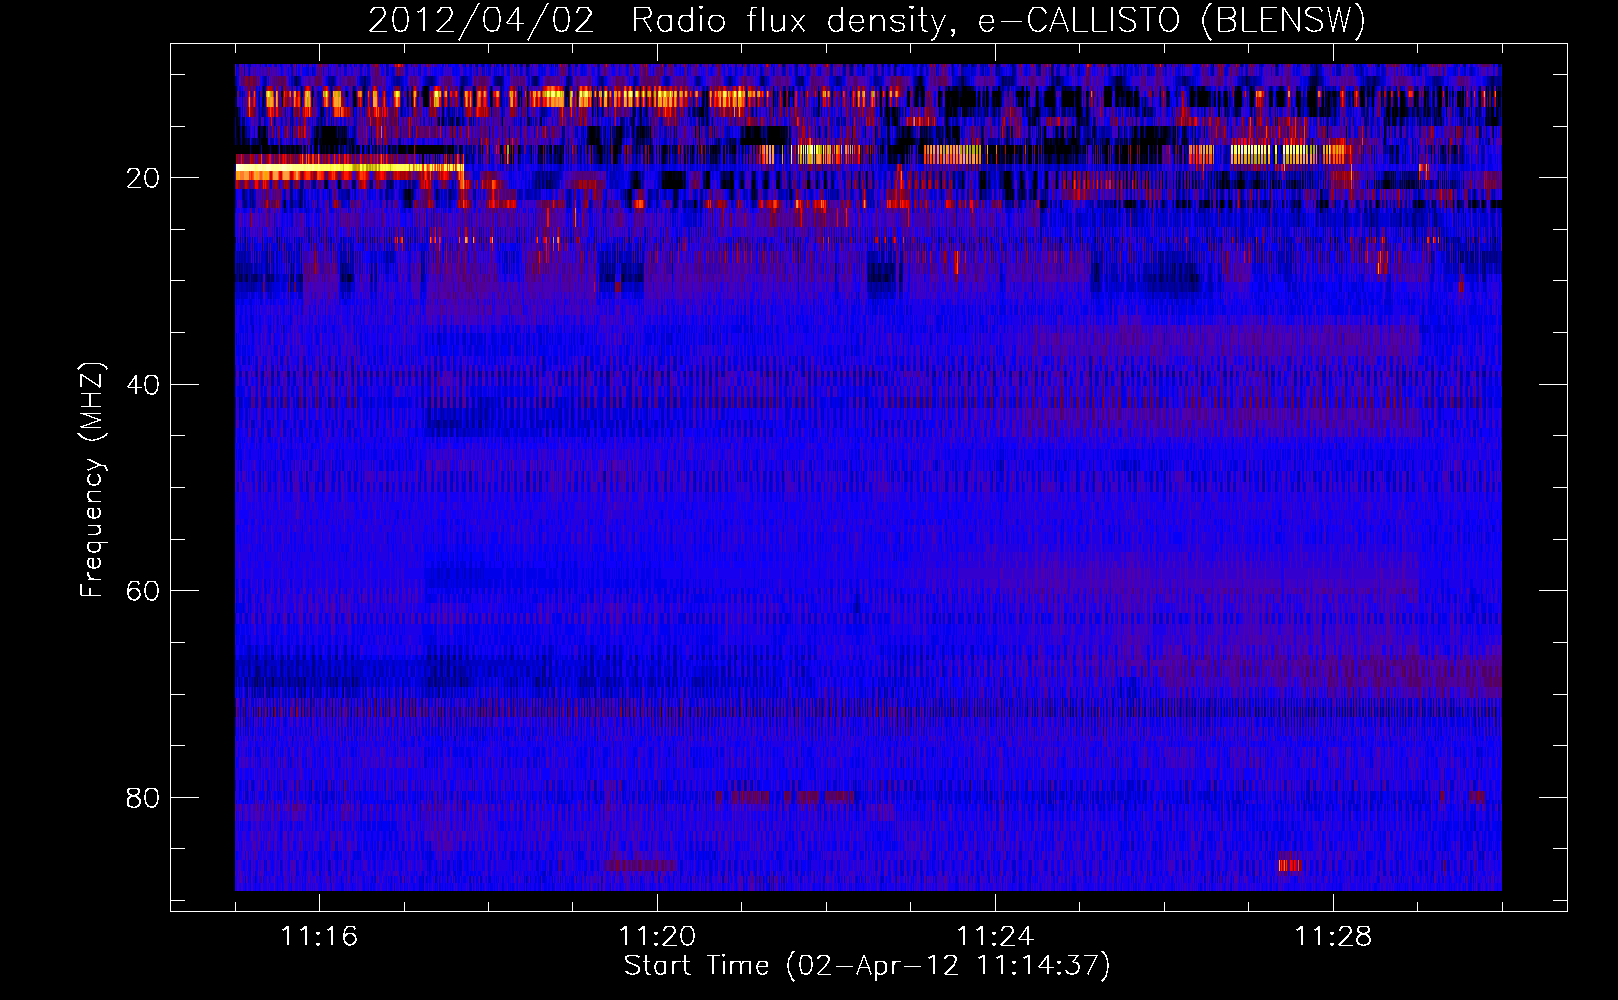
Task: Click the 11:24 time tick label
Action: (995, 937)
